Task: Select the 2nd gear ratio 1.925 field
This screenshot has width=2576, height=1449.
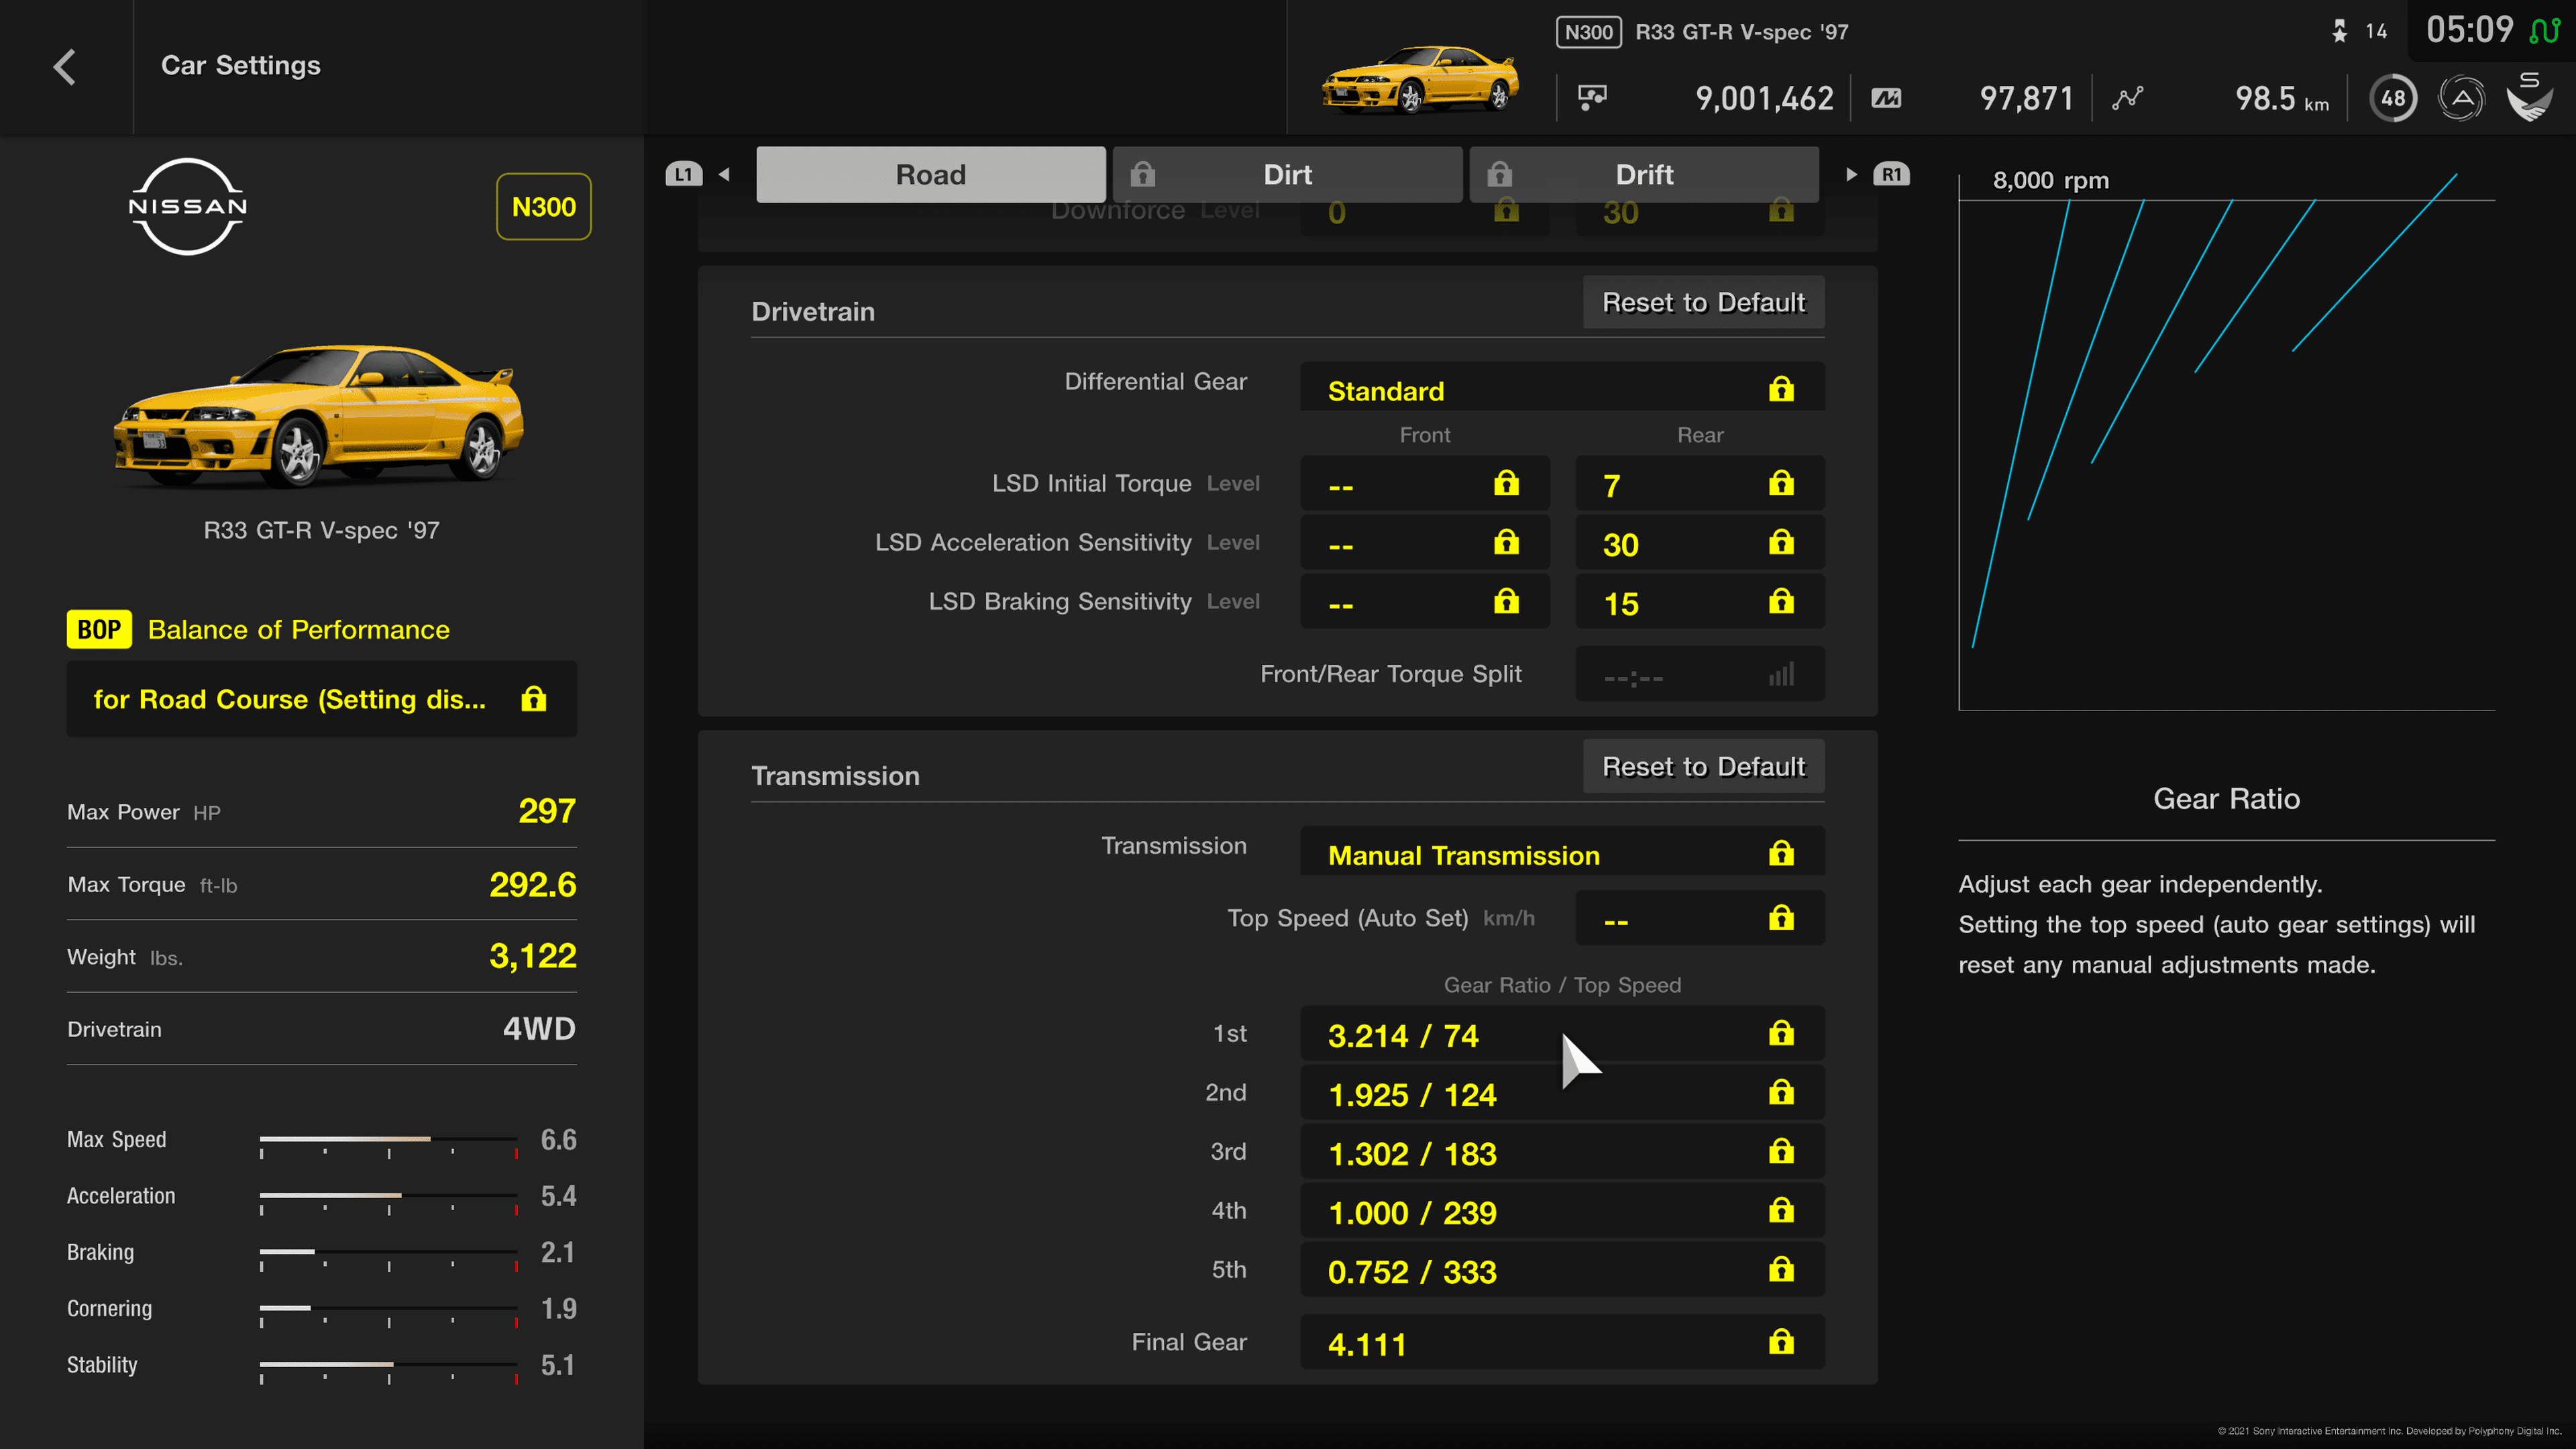Action: [1562, 1093]
